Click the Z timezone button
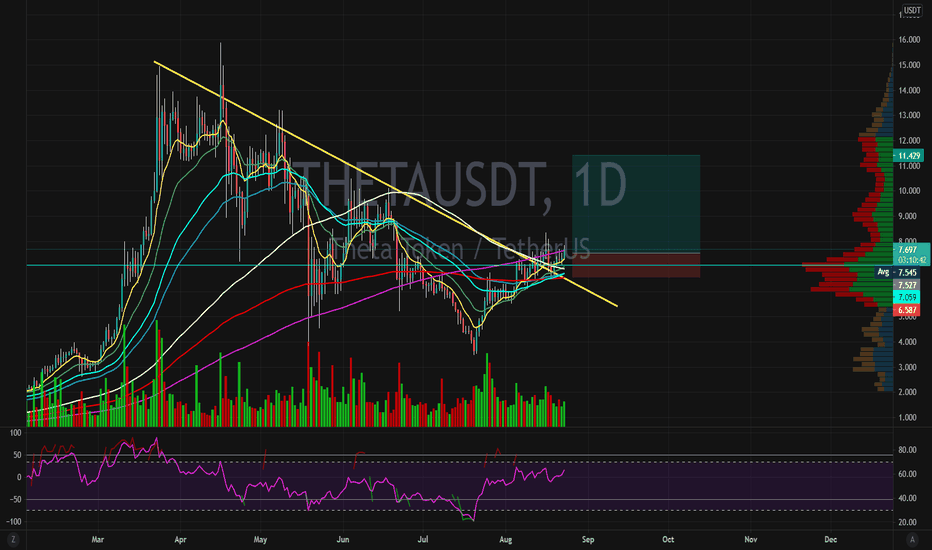 [13, 540]
